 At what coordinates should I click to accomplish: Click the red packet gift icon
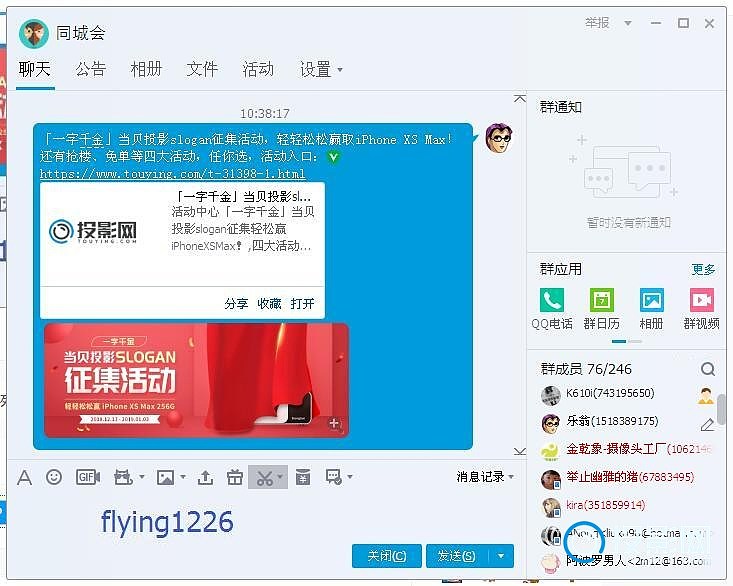(235, 477)
